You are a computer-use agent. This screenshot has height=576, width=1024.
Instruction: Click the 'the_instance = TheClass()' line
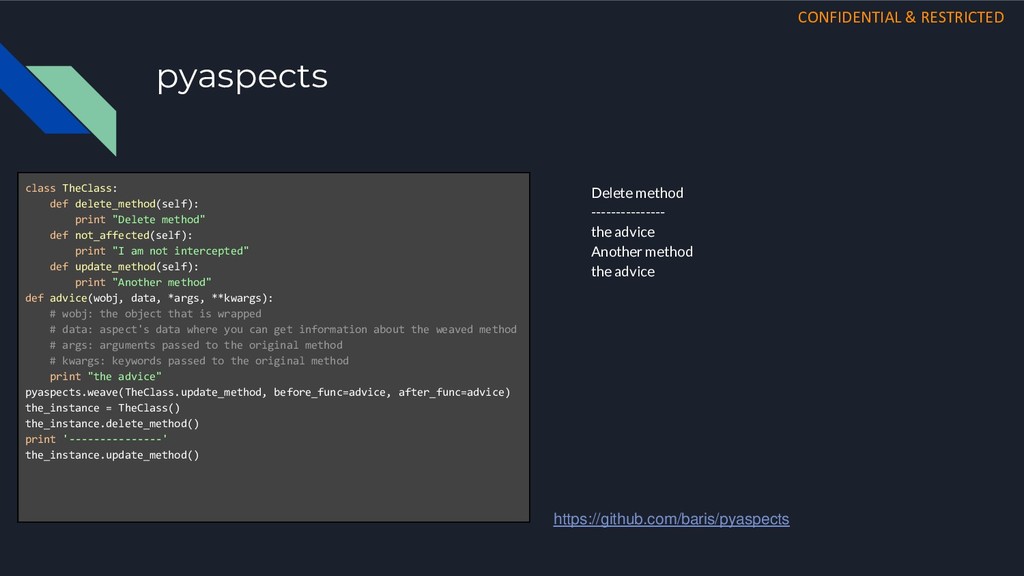[103, 408]
